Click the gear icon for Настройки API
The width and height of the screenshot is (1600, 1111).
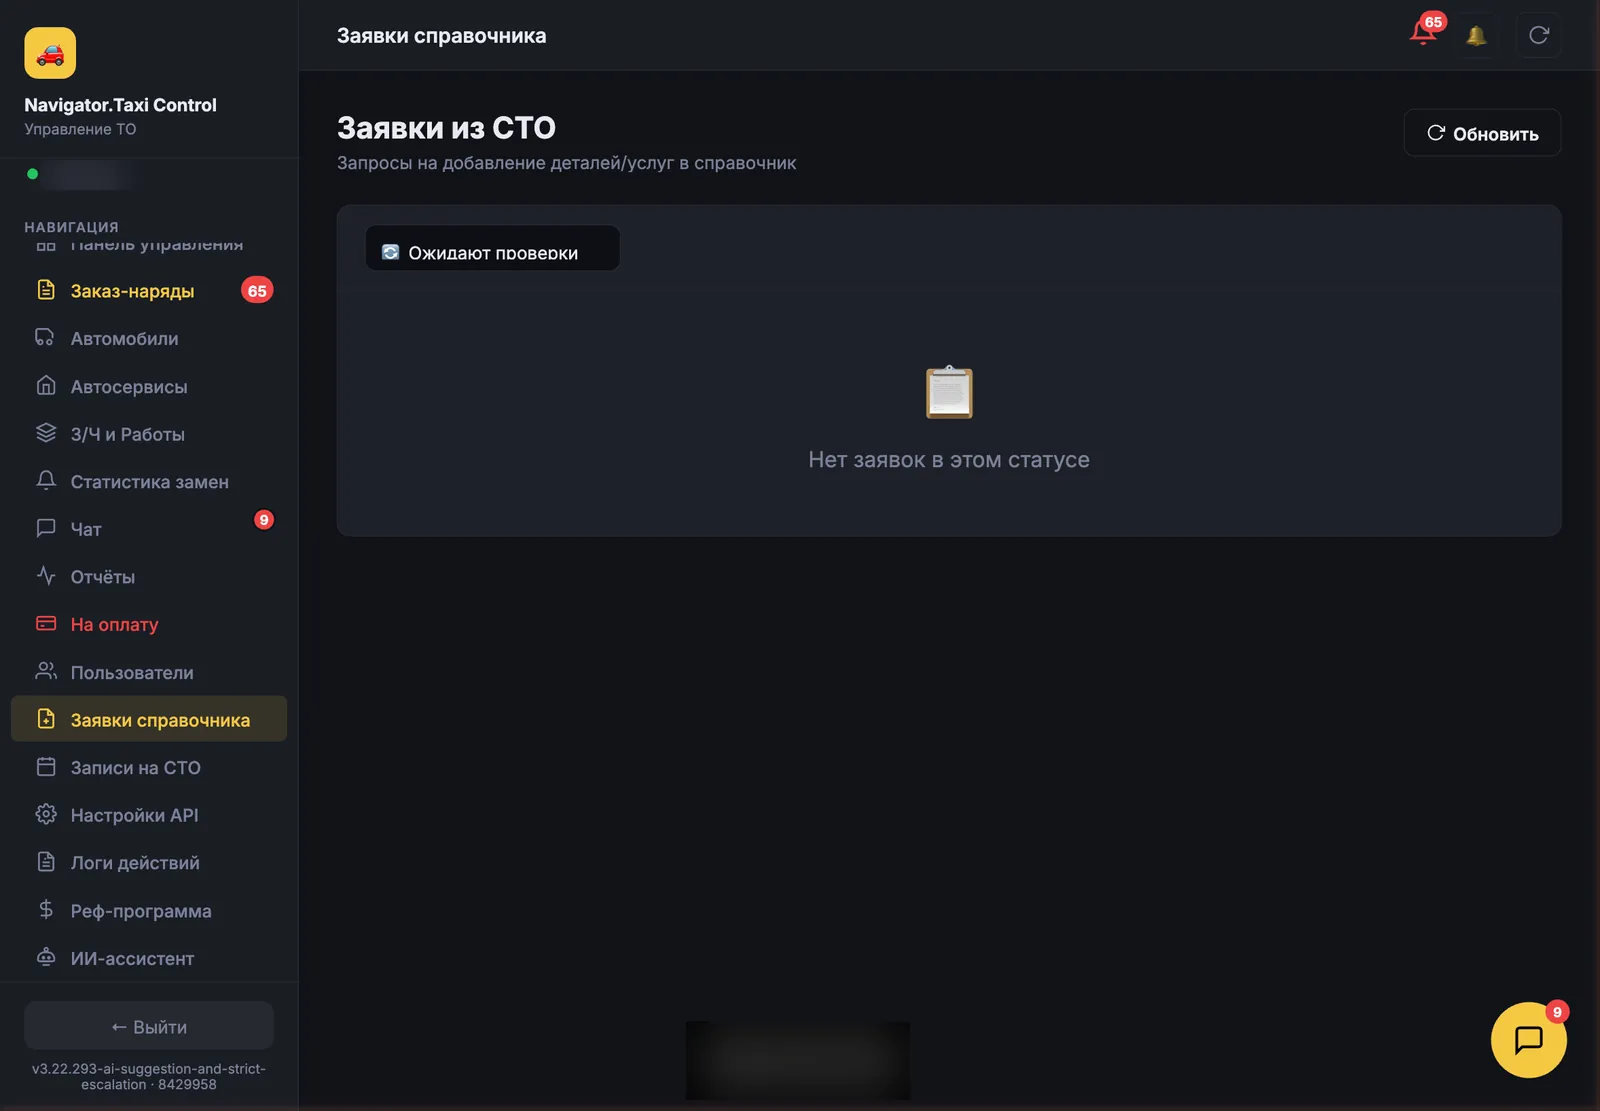click(46, 815)
